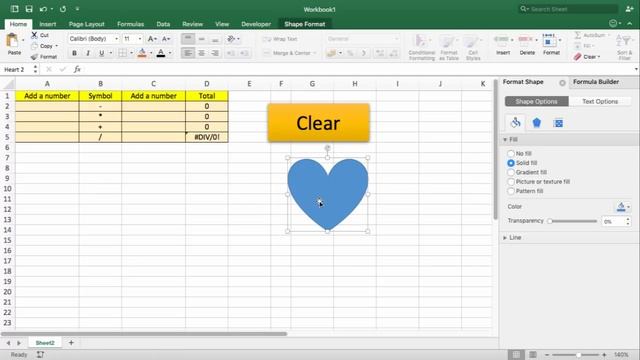Click the Transparency percentage stepper
This screenshot has width=640, height=360.
(627, 221)
